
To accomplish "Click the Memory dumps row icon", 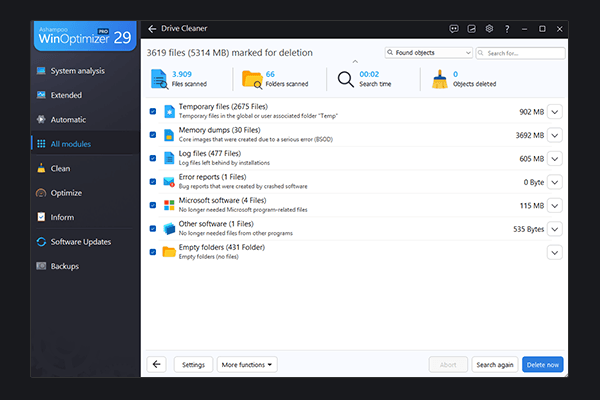I will (169, 135).
